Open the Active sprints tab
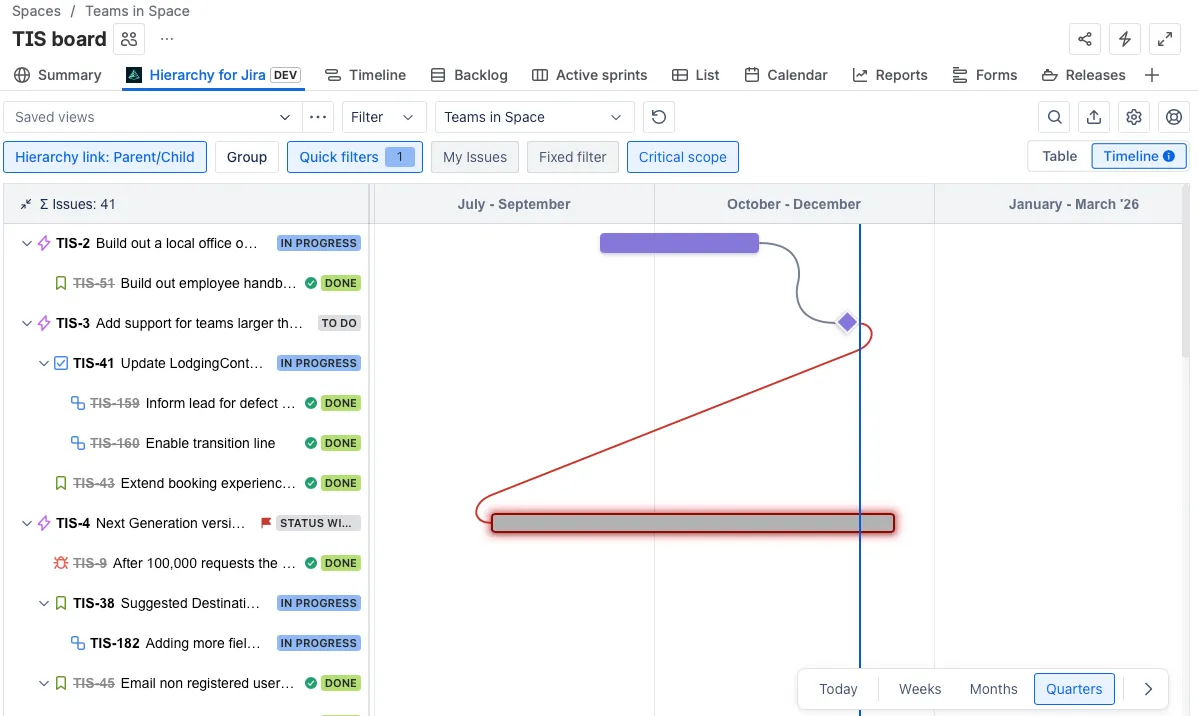 589,75
